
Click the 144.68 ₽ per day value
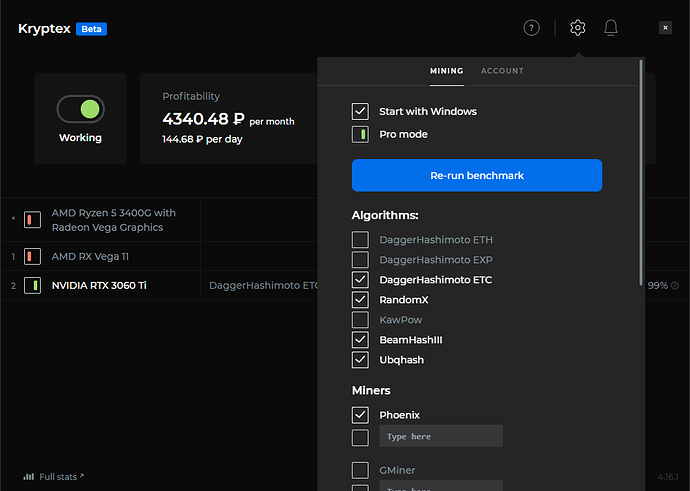pos(202,139)
